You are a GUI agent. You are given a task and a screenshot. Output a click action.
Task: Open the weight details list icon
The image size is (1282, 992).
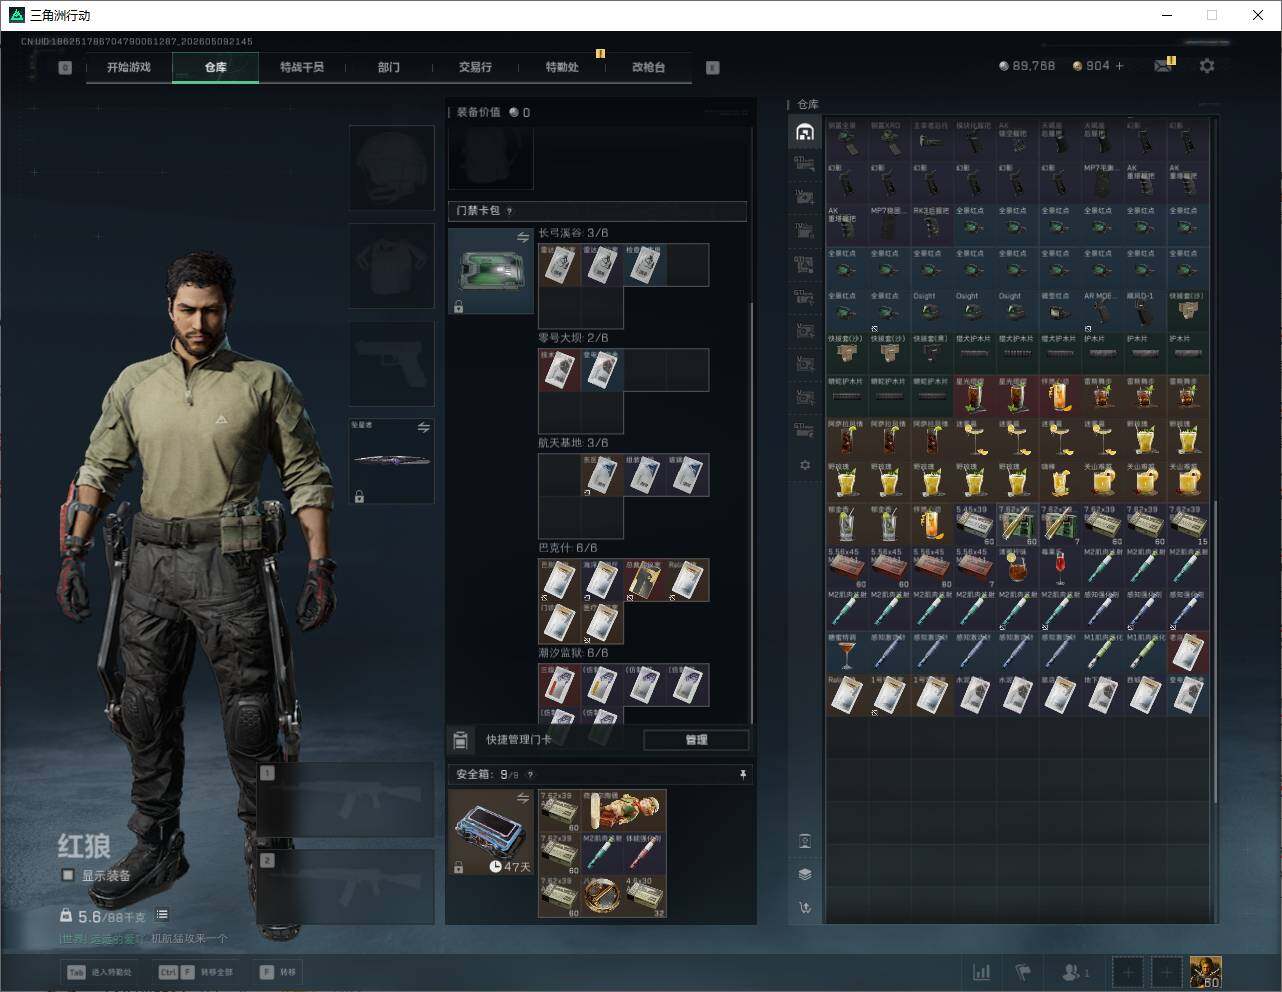click(162, 915)
